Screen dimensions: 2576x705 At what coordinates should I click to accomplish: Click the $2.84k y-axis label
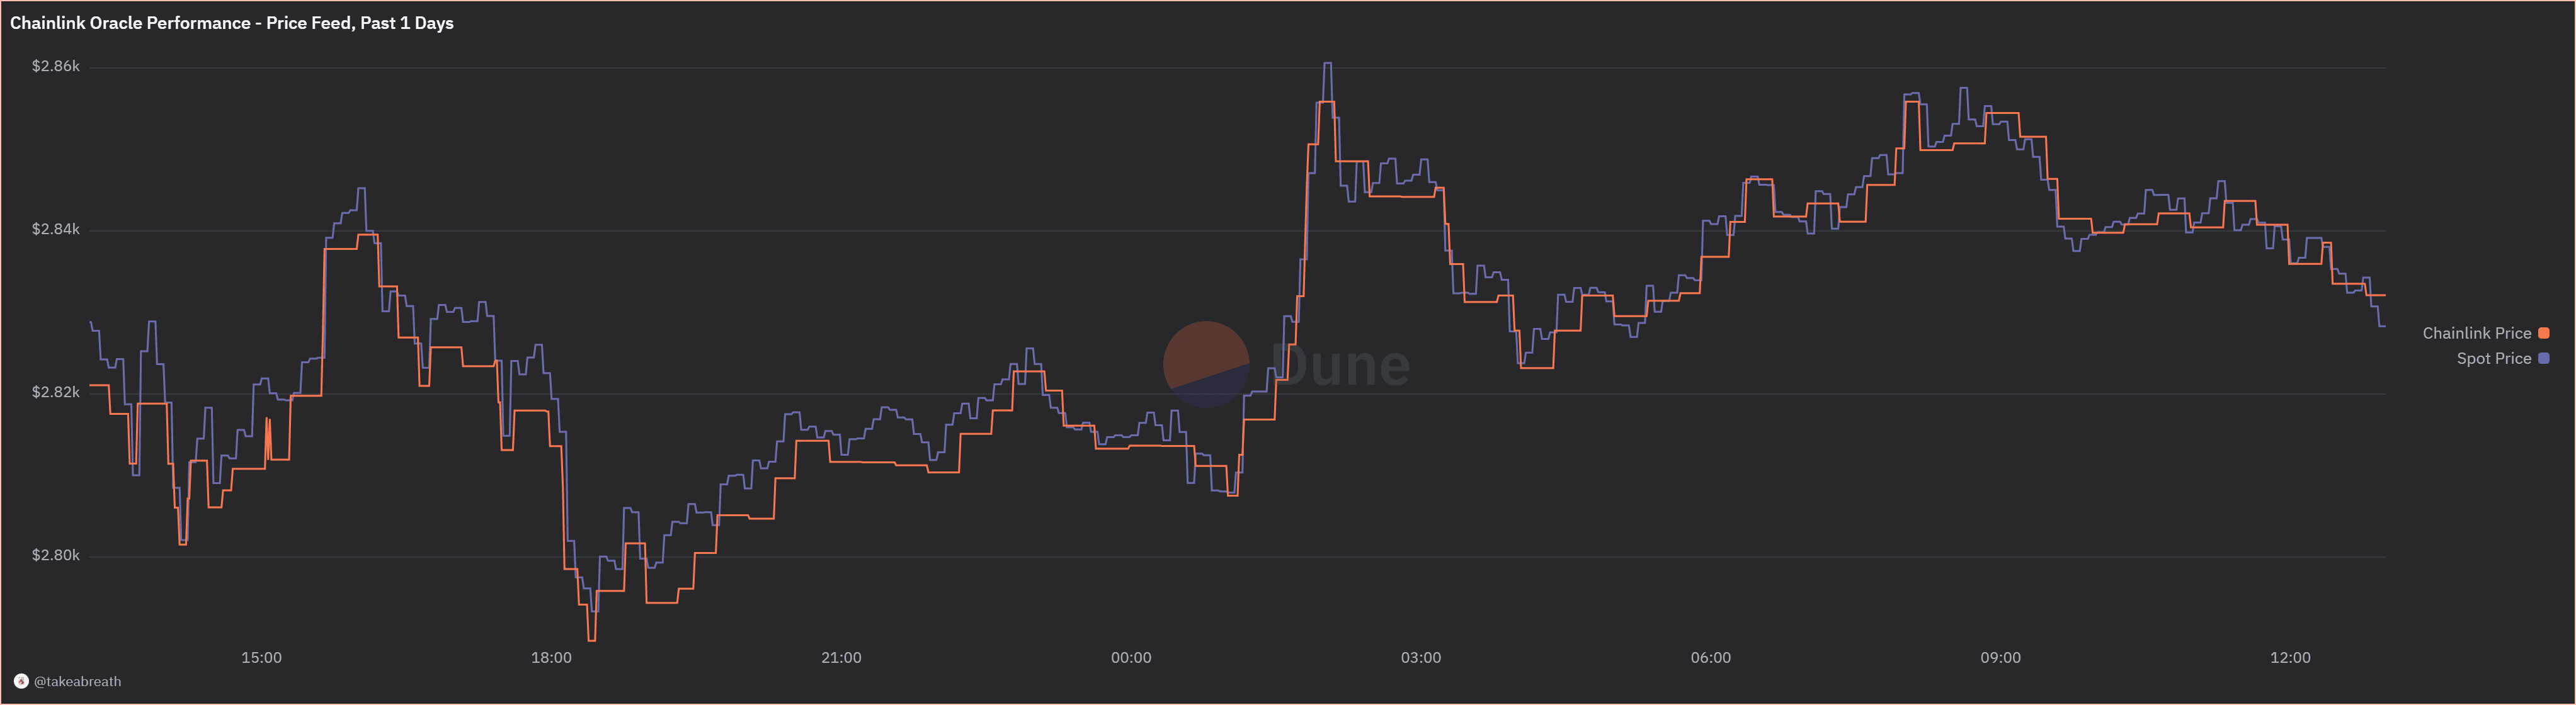[56, 229]
